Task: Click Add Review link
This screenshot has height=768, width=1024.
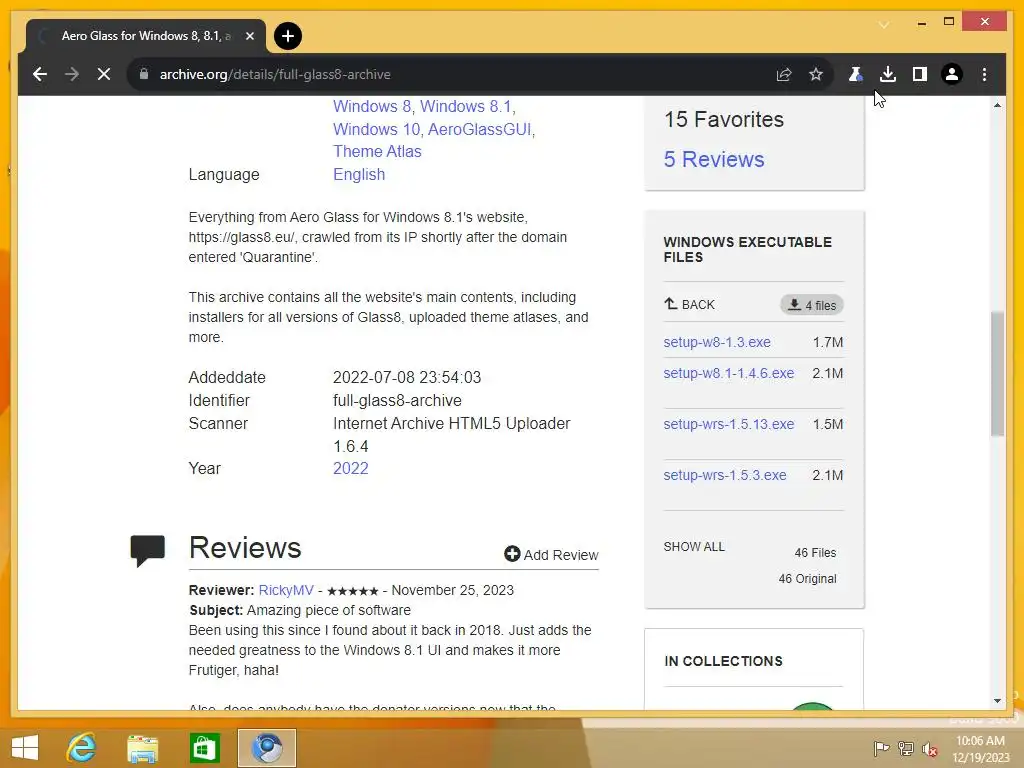Action: pyautogui.click(x=551, y=554)
